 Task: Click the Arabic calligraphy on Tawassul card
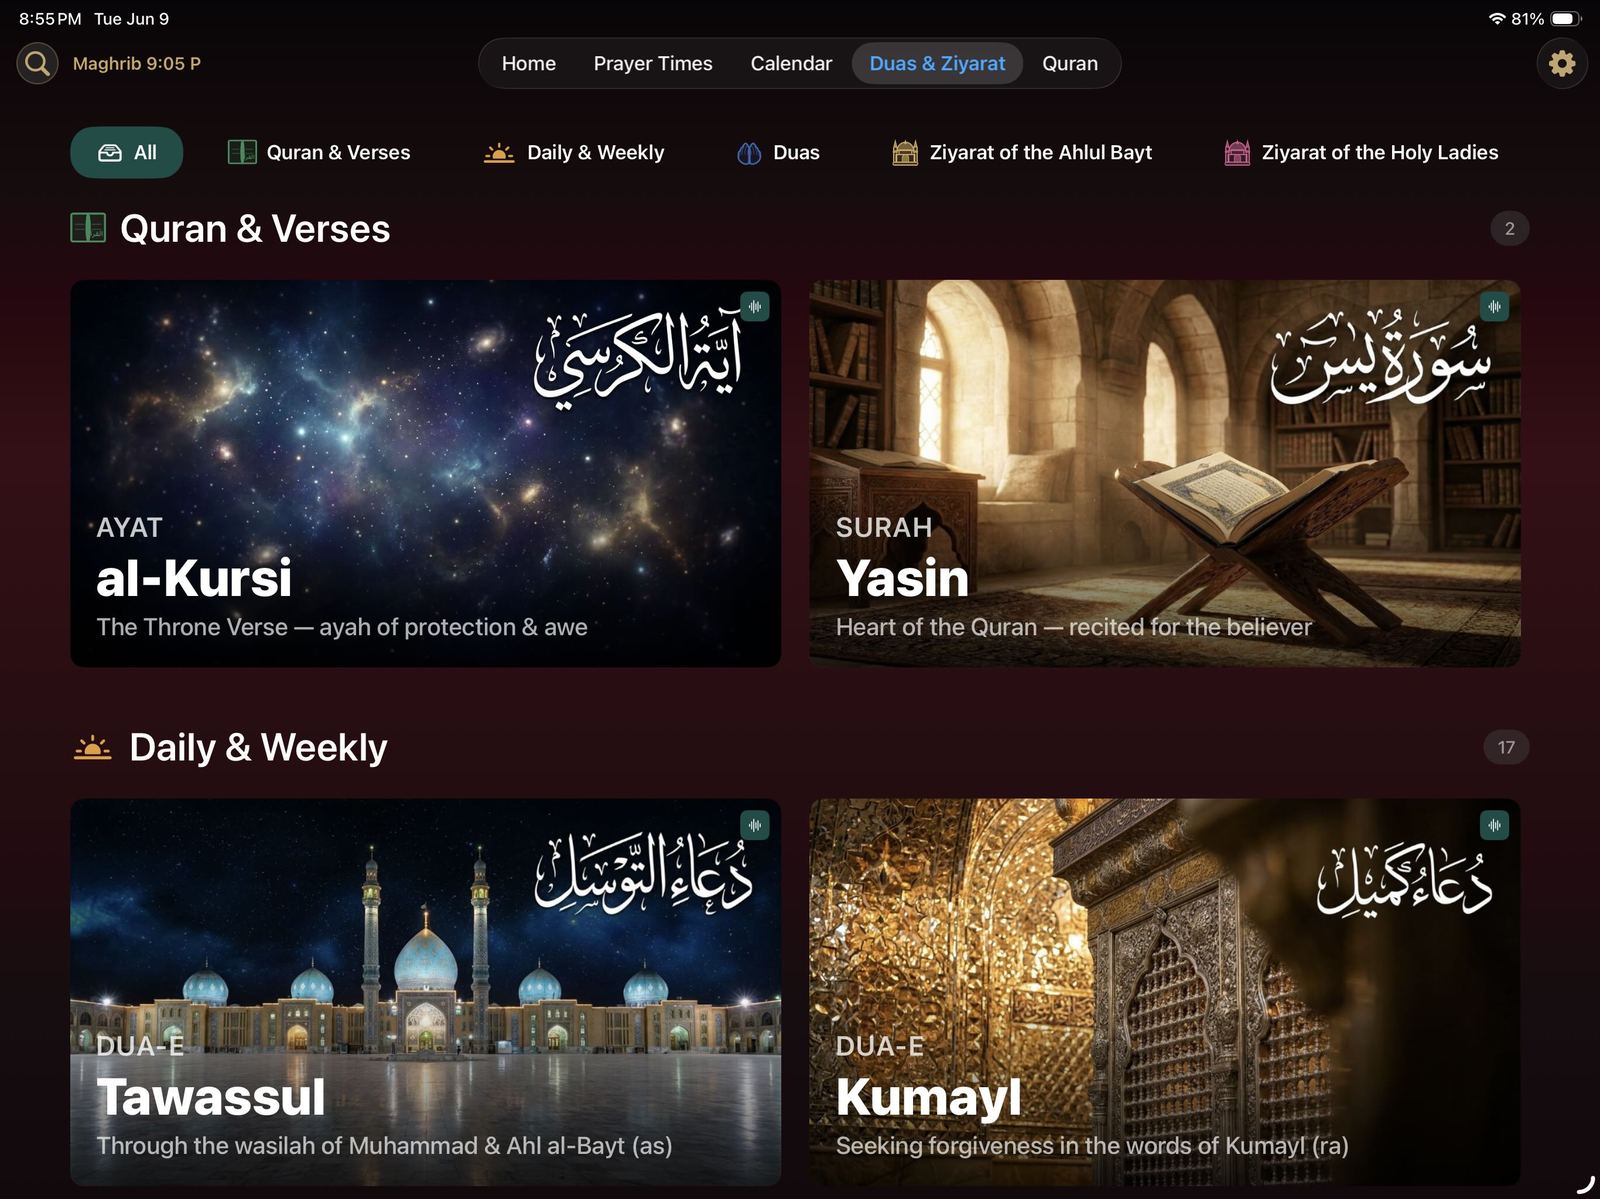point(643,874)
